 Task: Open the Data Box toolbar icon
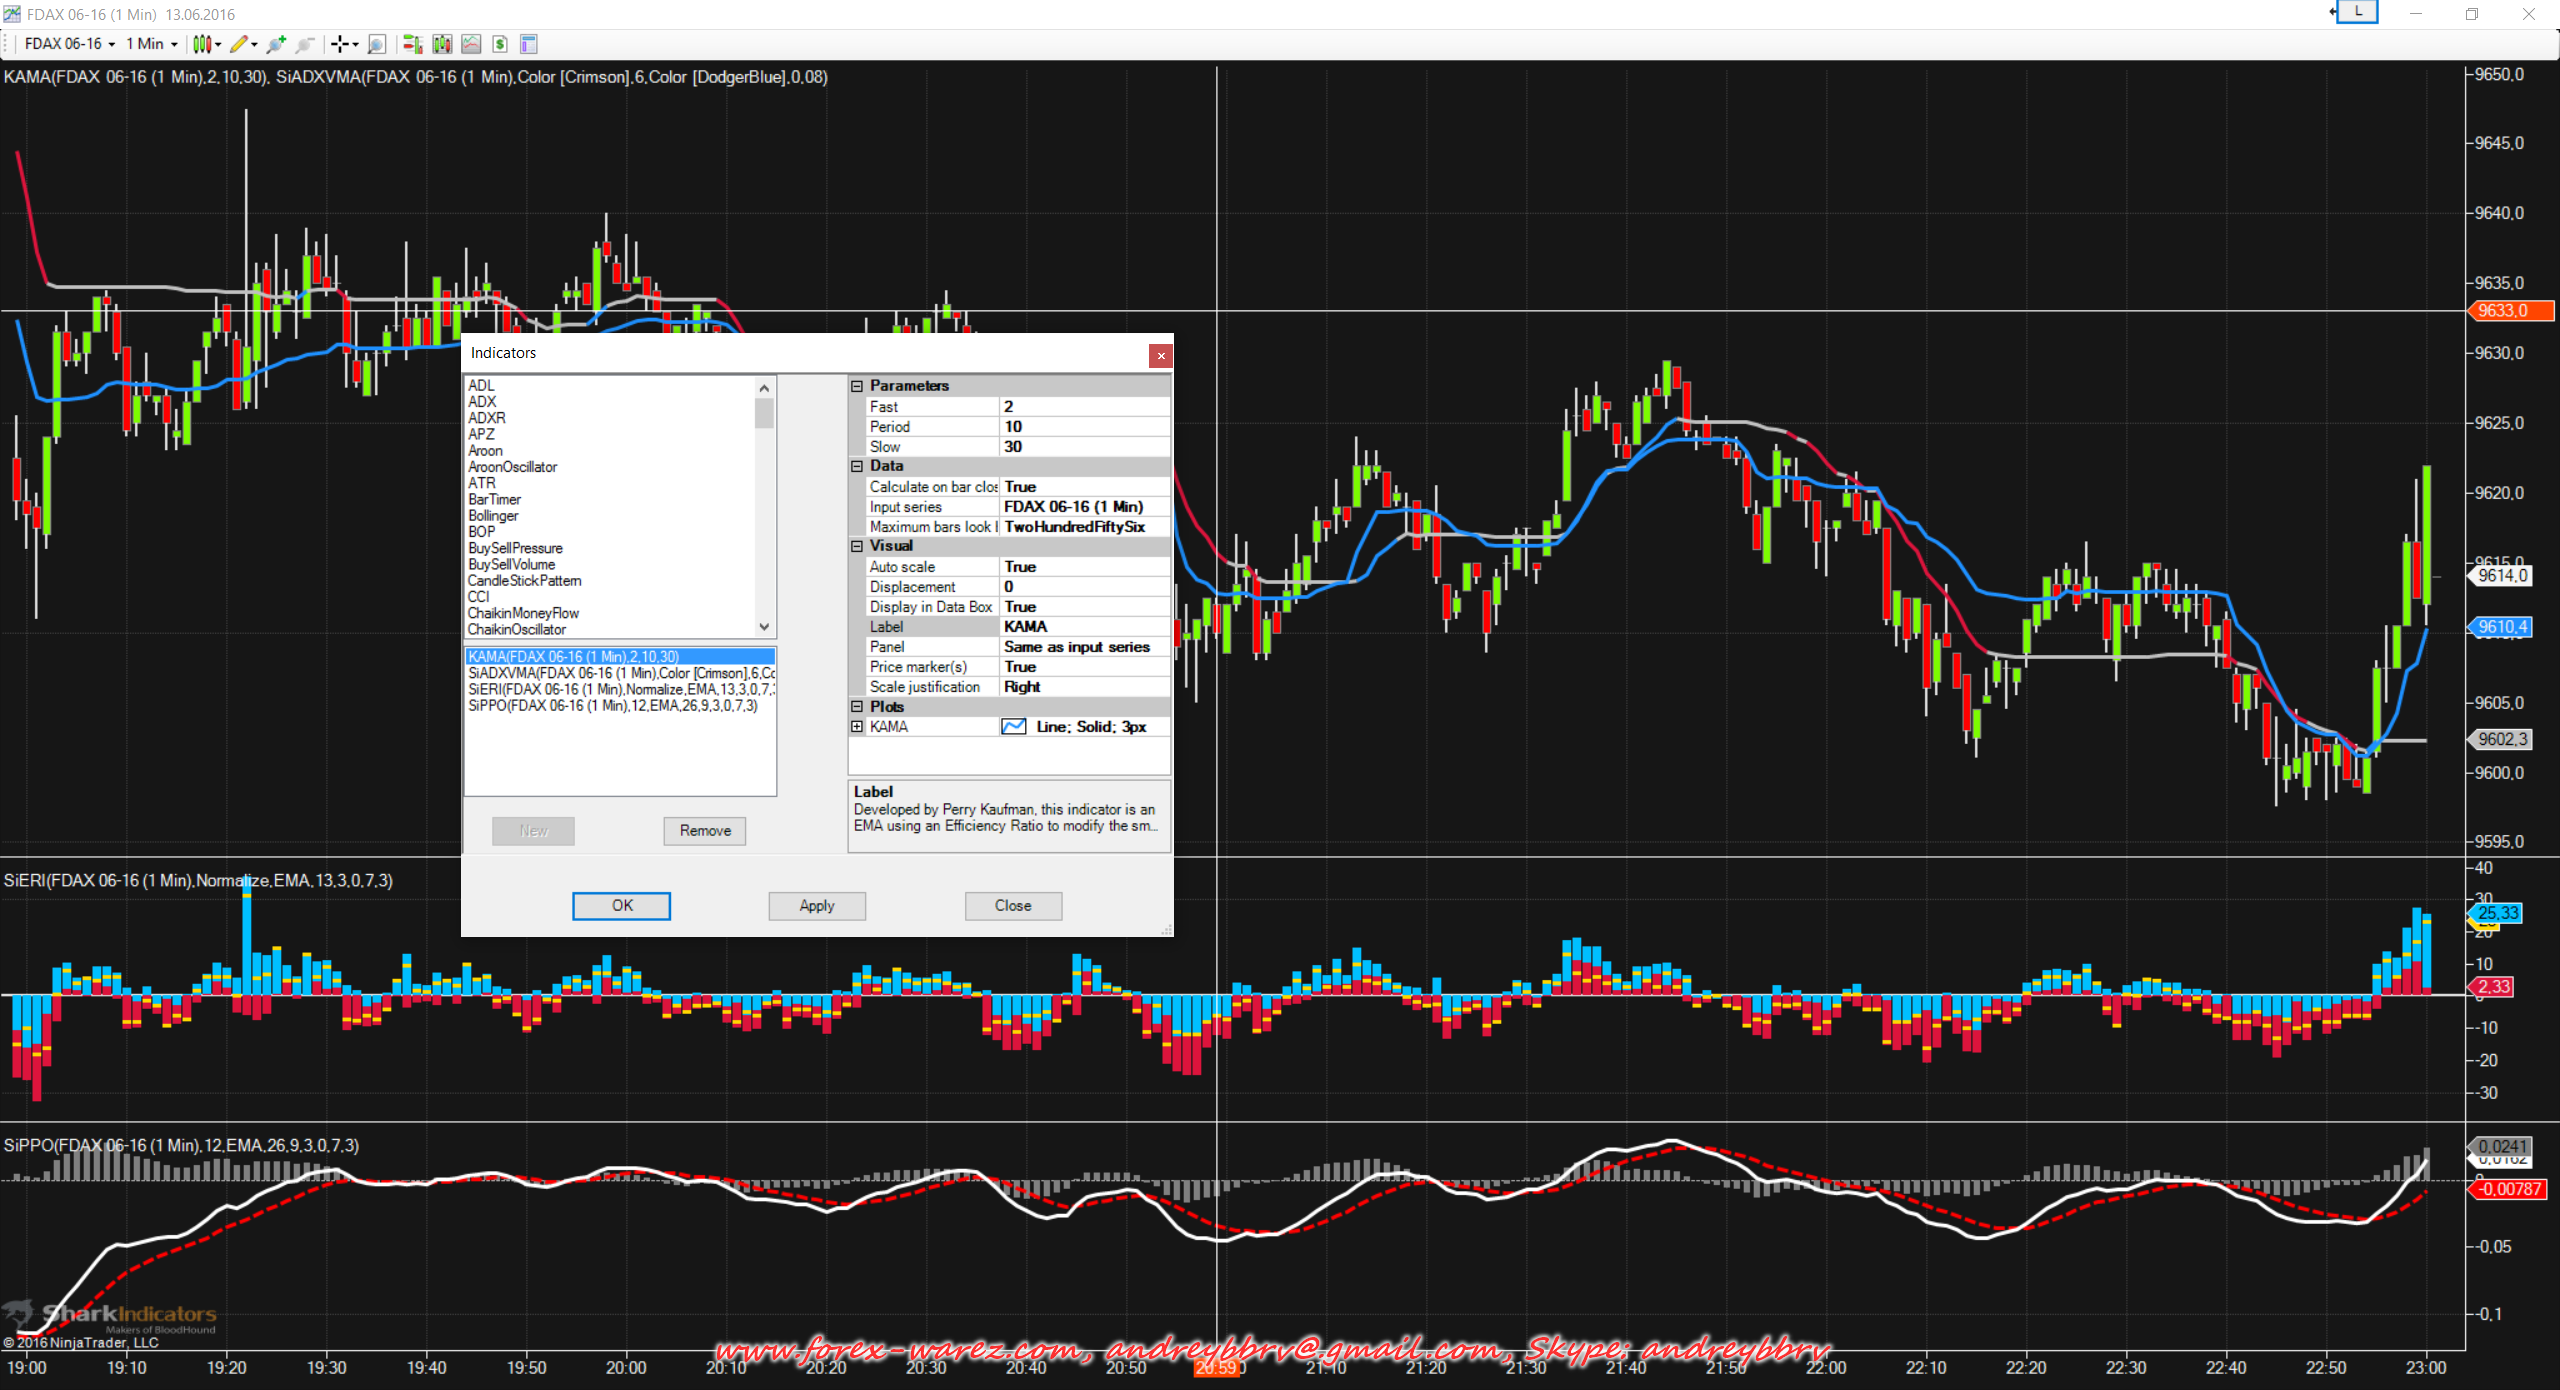pos(529,44)
